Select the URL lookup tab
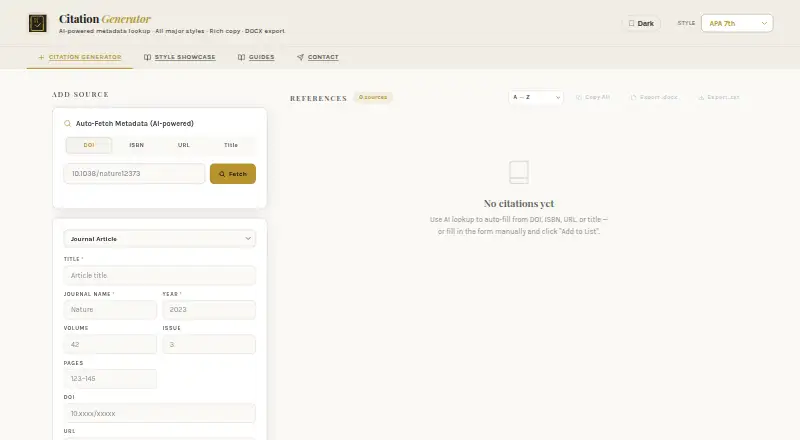Viewport: 800px width, 440px height. [x=184, y=145]
